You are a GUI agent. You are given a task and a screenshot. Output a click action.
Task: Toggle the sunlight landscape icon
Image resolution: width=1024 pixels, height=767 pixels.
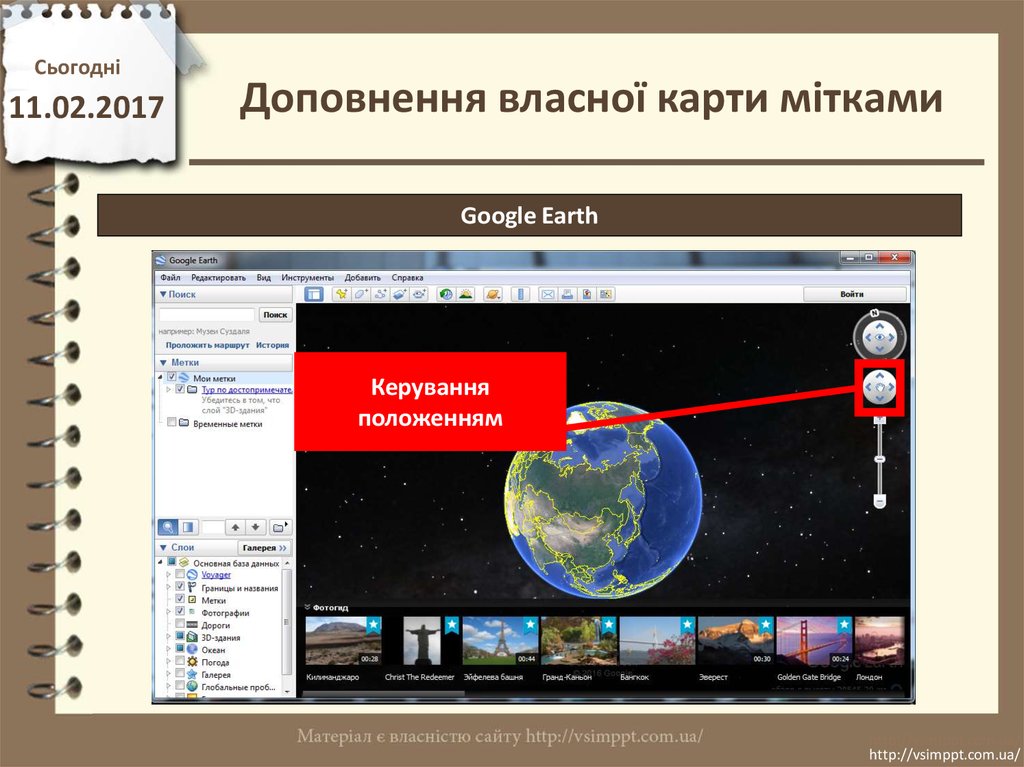click(466, 294)
